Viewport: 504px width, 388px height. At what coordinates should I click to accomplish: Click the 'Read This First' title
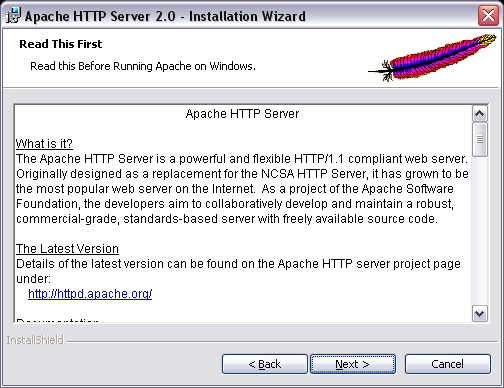61,44
